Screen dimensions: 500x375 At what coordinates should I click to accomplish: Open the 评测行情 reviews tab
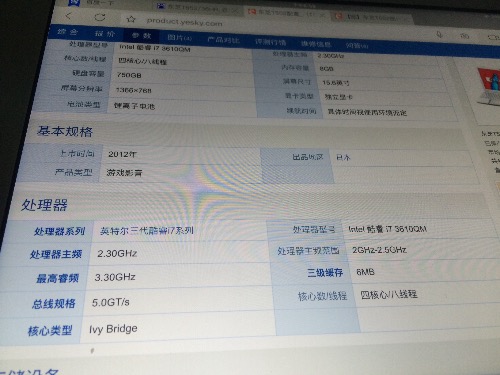[270, 42]
